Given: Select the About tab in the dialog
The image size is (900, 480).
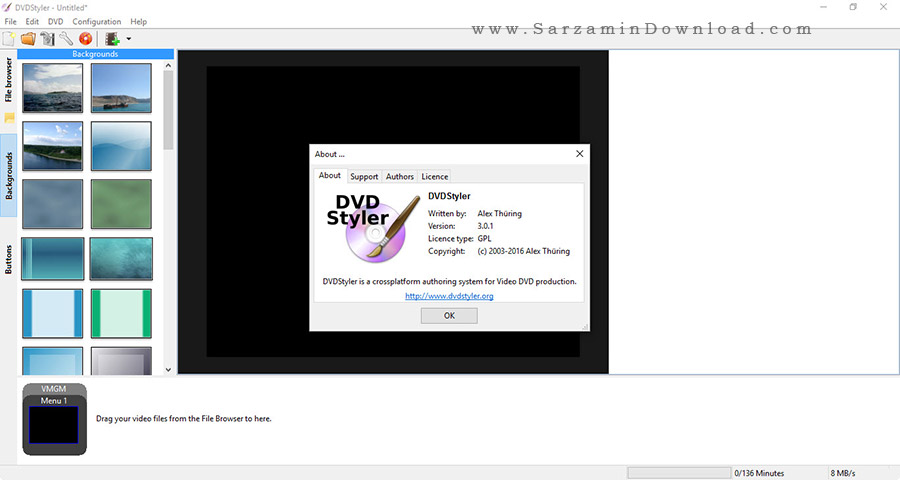Looking at the screenshot, I should point(329,176).
